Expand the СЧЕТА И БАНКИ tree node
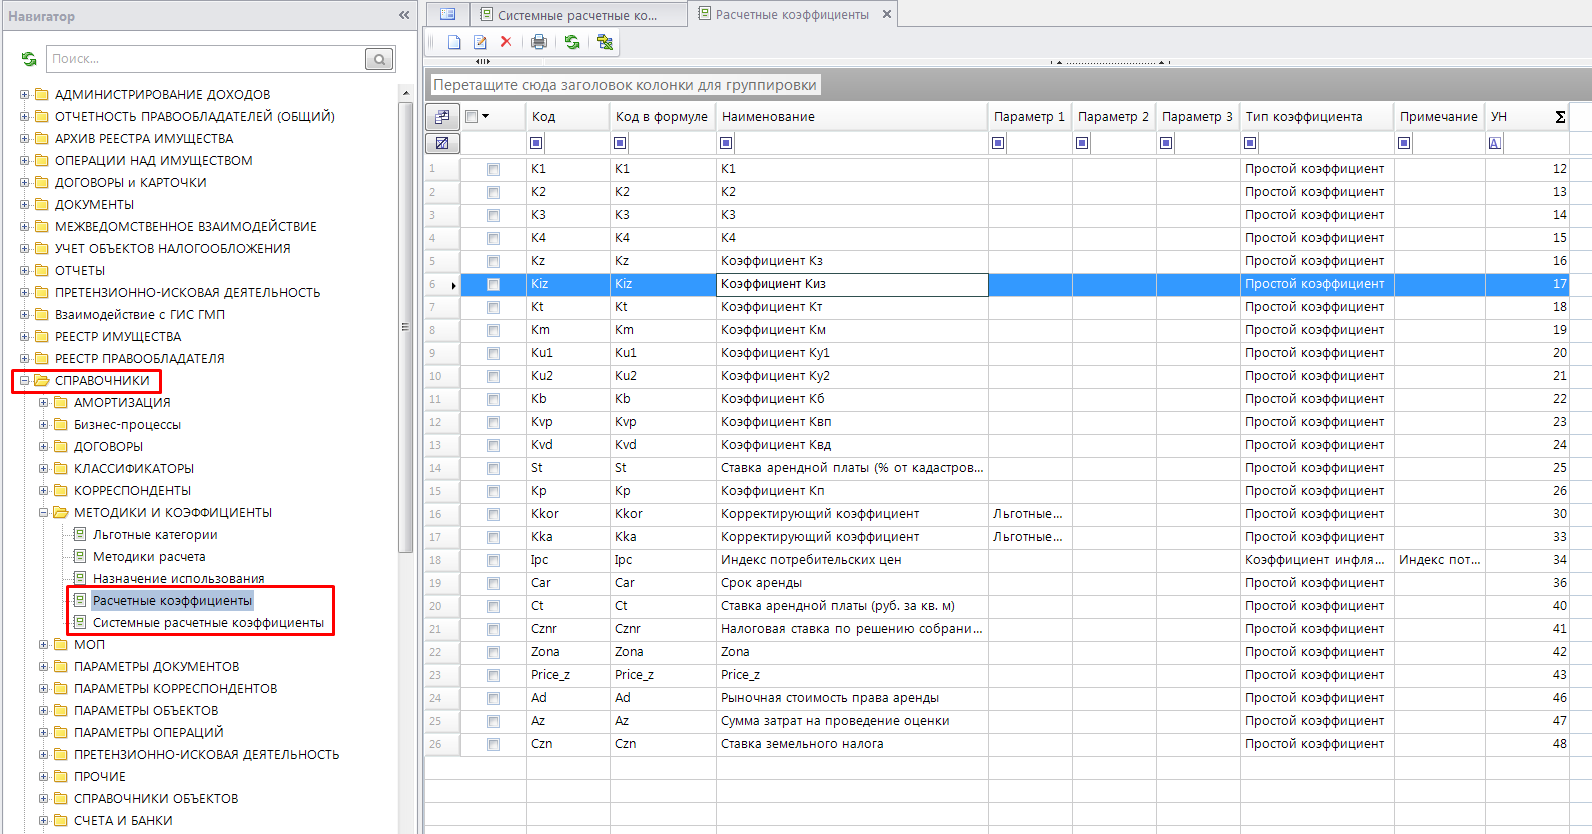 [44, 820]
